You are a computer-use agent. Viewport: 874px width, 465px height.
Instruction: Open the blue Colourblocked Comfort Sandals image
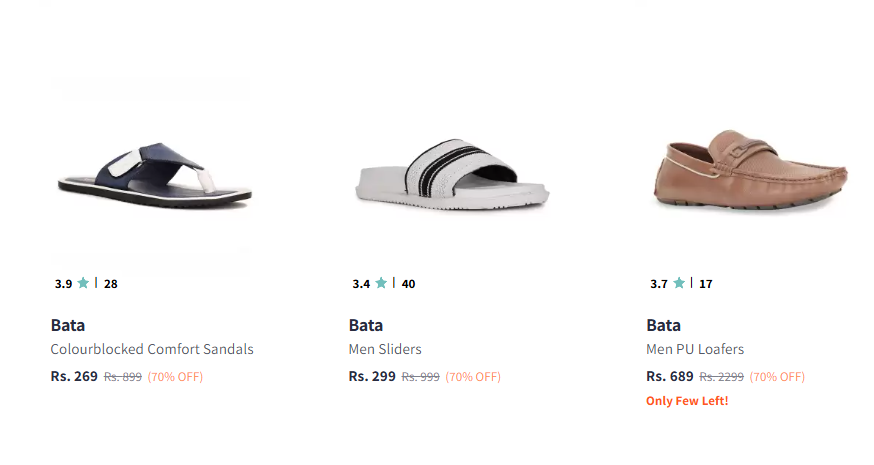click(x=150, y=176)
